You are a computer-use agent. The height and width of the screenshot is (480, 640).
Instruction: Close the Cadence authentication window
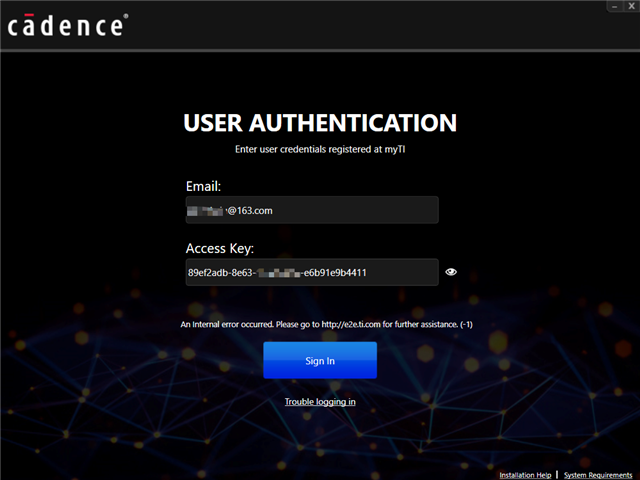point(630,6)
